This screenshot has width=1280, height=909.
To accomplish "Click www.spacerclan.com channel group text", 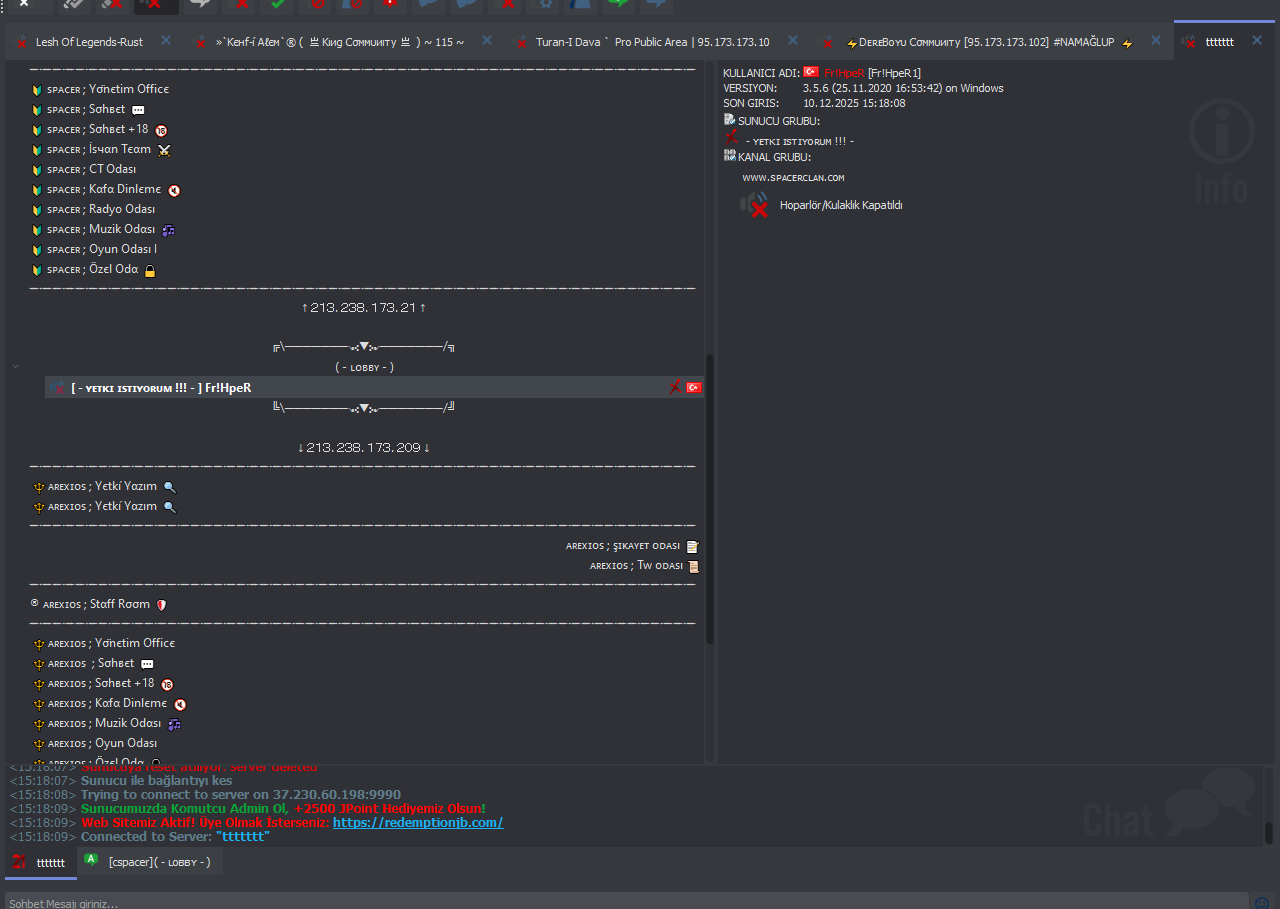I will pos(793,178).
